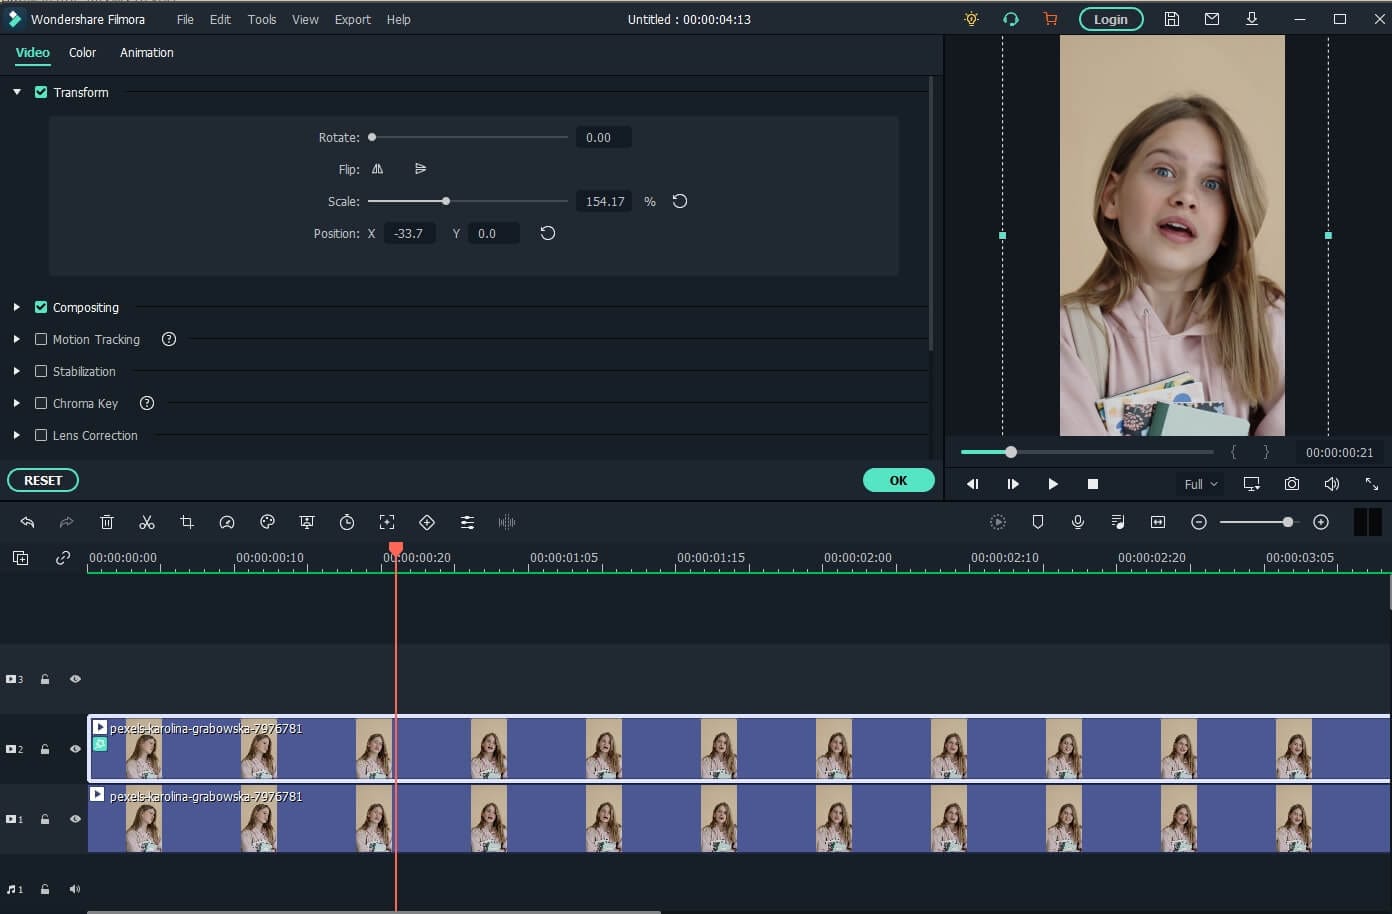Reset the scale value with its reset icon

pyautogui.click(x=680, y=201)
